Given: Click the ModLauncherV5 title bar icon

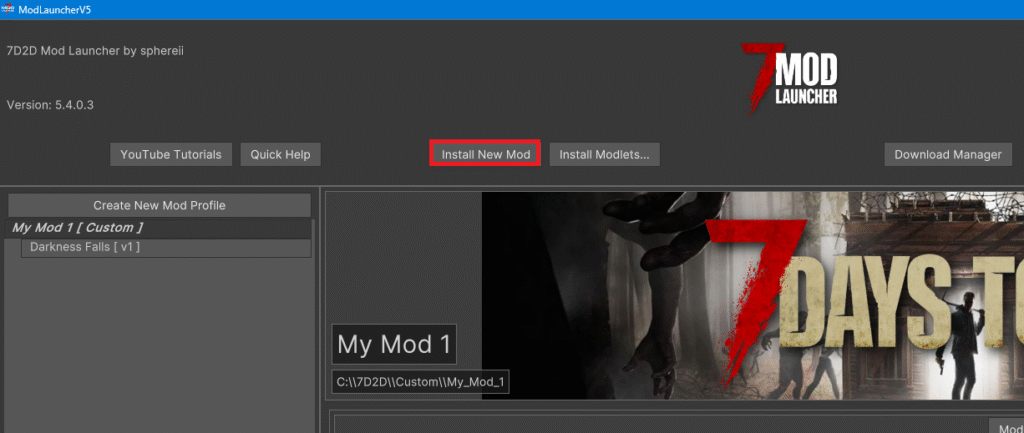Looking at the screenshot, I should click(x=8, y=9).
